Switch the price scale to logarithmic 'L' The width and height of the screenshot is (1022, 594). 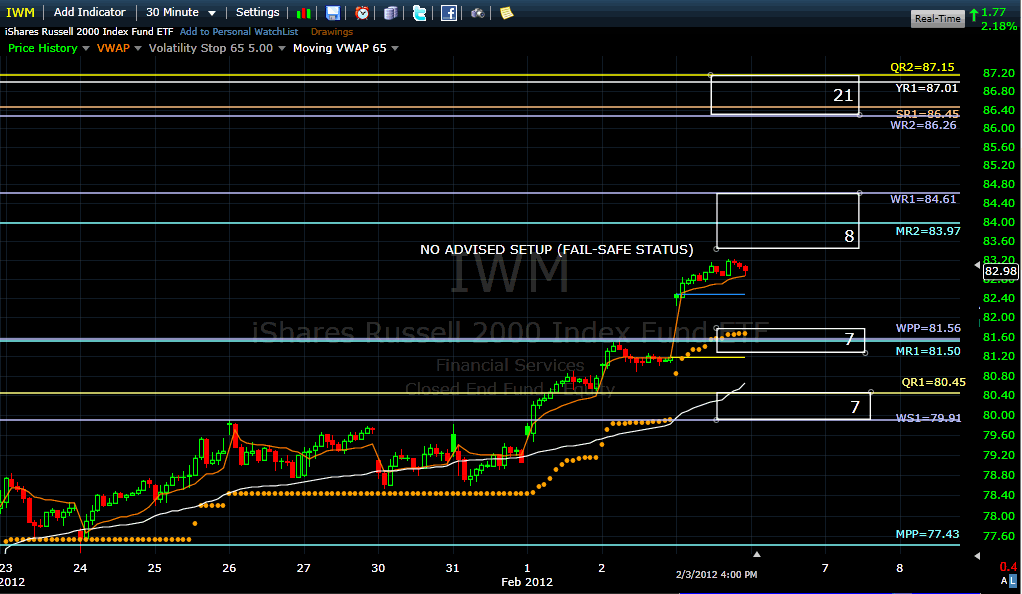coord(1012,580)
